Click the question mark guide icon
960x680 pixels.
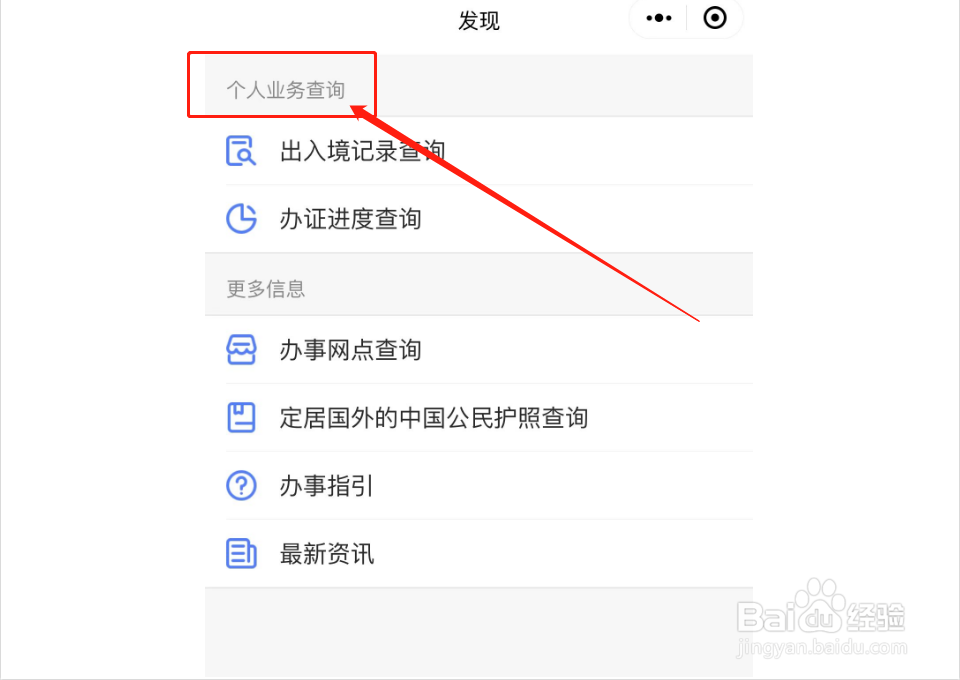pos(241,485)
